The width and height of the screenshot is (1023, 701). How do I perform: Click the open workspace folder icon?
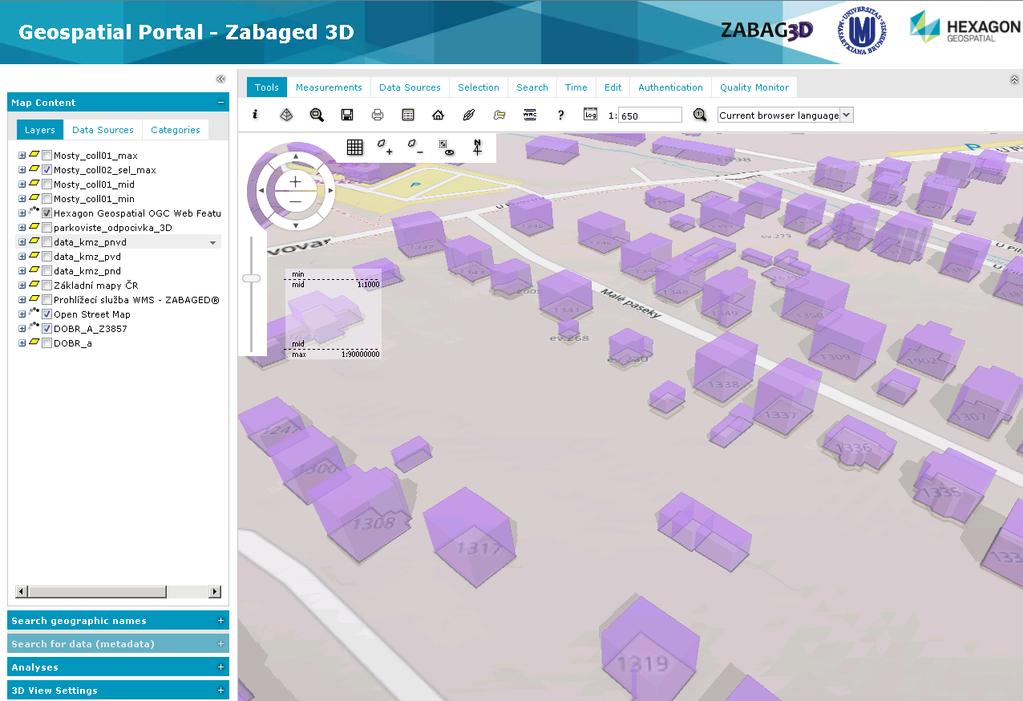tap(499, 115)
